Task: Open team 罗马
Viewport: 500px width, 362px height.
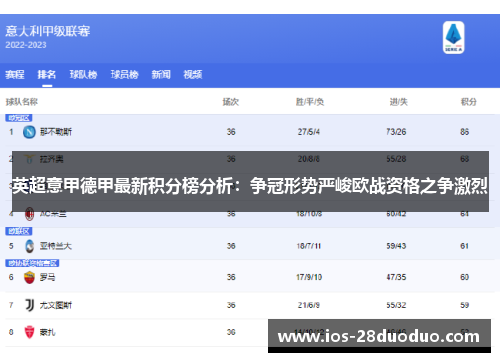Action: click(x=47, y=277)
